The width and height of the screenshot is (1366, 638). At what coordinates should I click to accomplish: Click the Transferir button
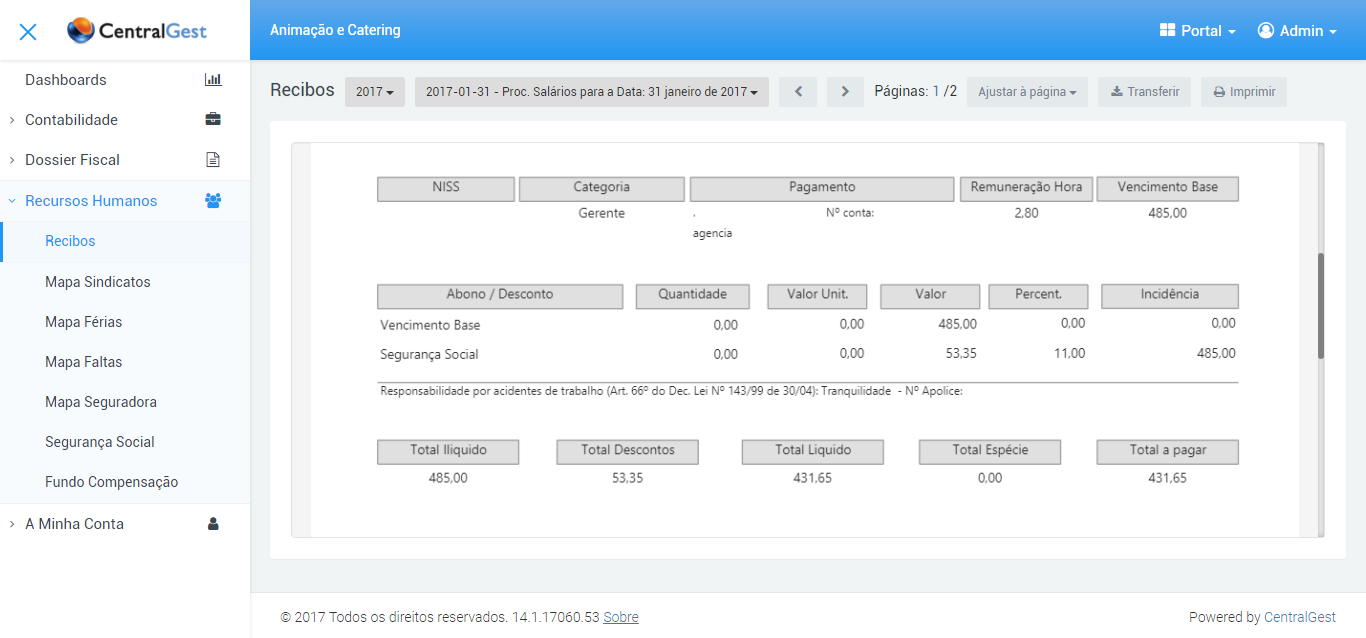click(1144, 92)
